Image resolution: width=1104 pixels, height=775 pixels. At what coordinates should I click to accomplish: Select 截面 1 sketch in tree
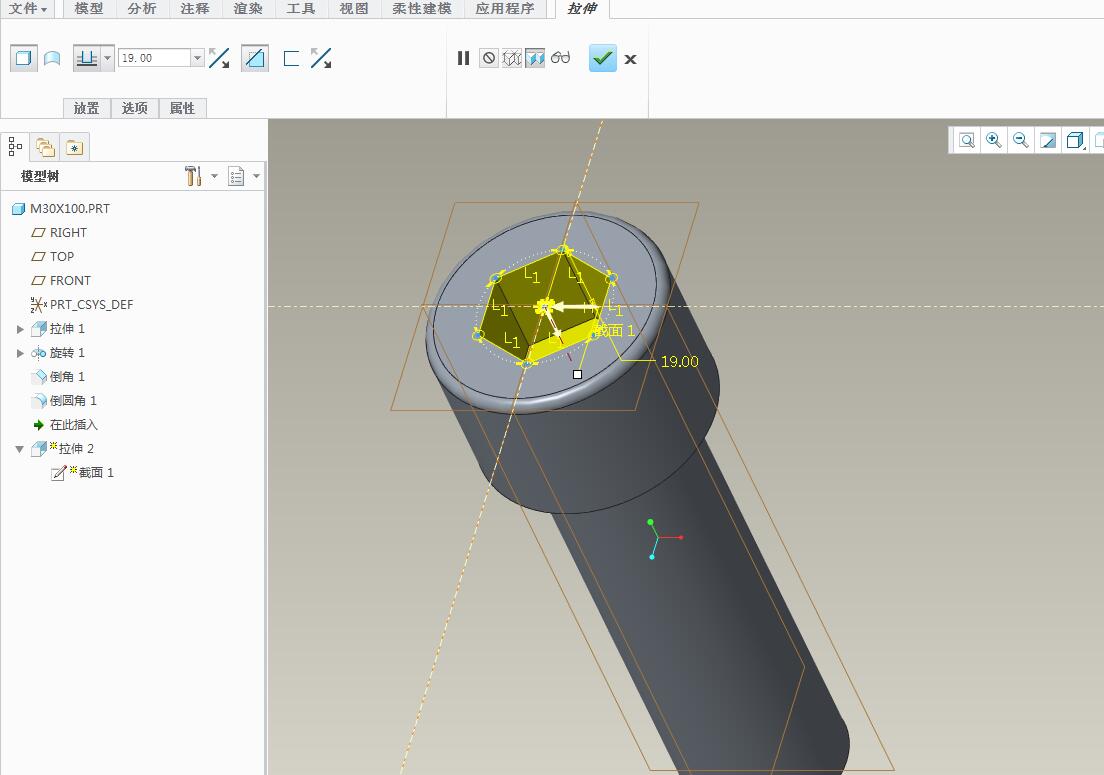point(82,472)
